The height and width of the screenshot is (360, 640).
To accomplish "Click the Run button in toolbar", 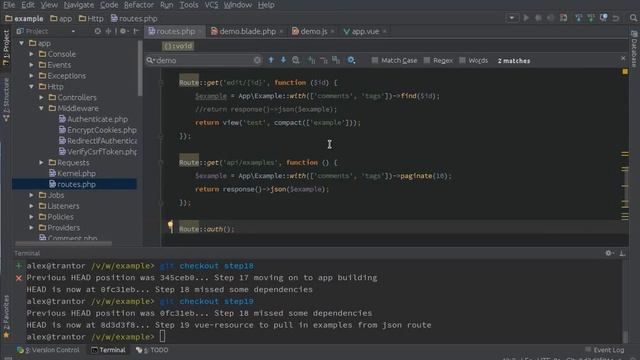I will pyautogui.click(x=526, y=18).
